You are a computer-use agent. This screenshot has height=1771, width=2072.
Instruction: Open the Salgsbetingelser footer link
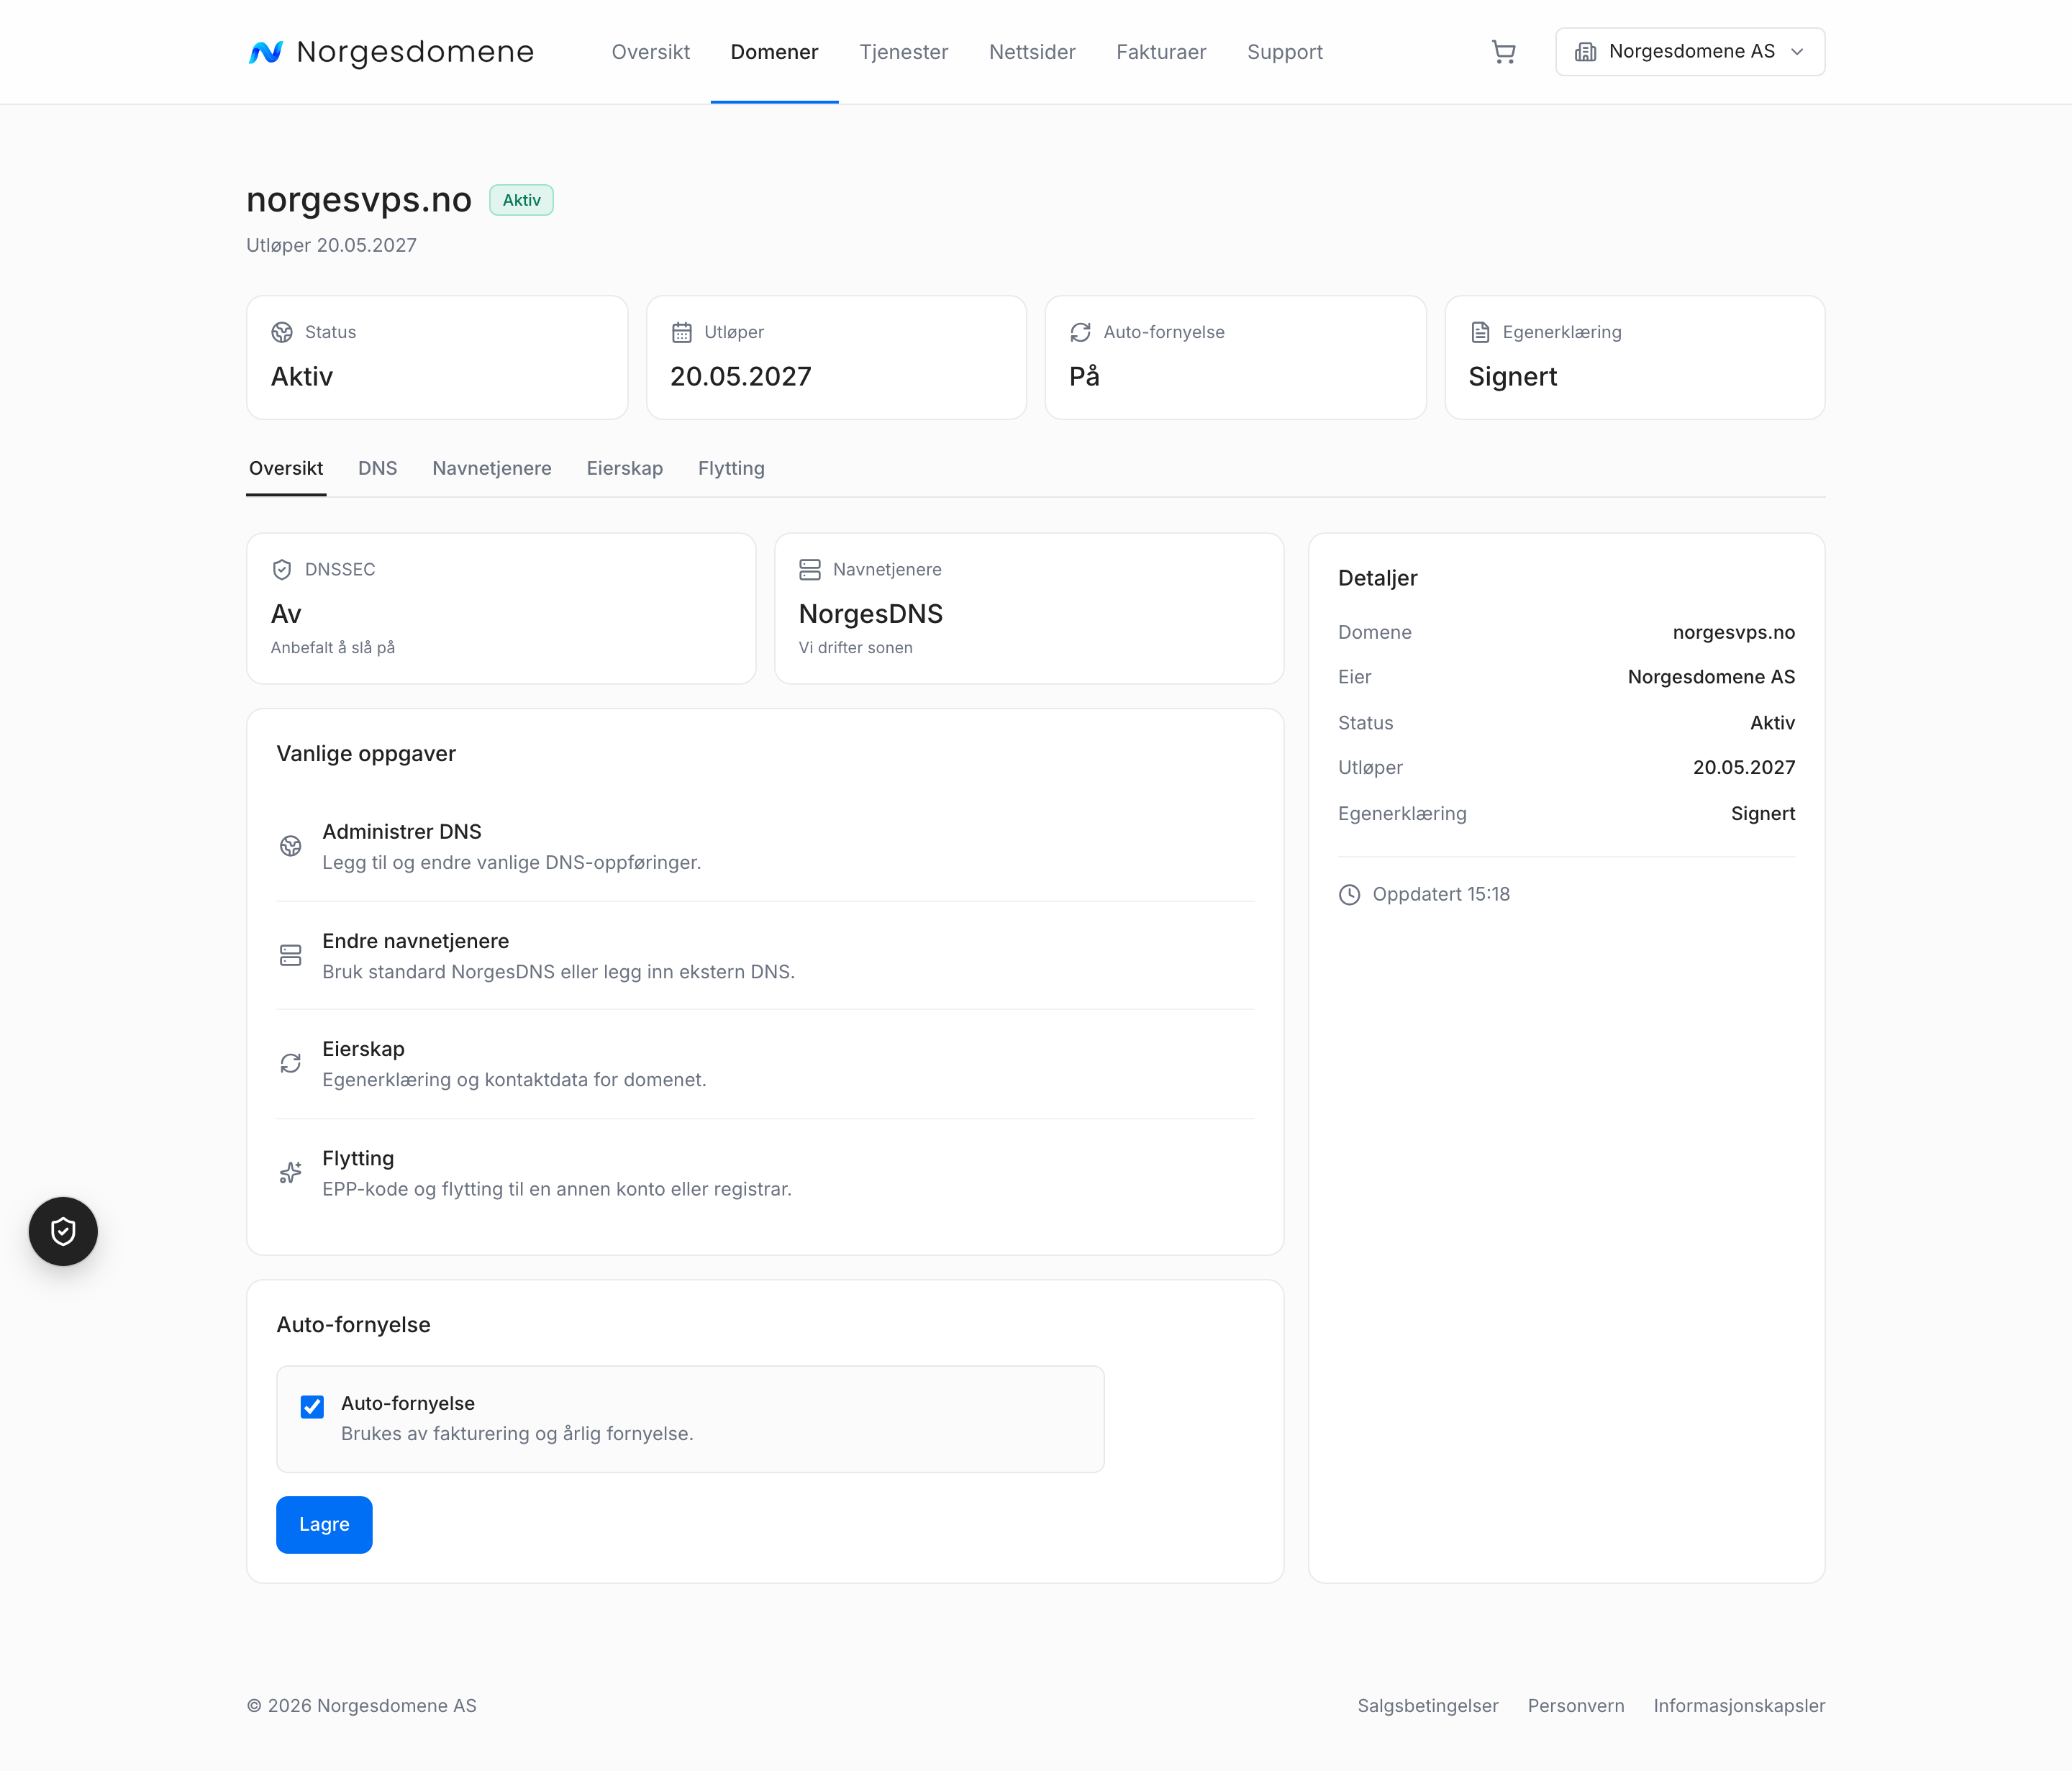[1428, 1706]
